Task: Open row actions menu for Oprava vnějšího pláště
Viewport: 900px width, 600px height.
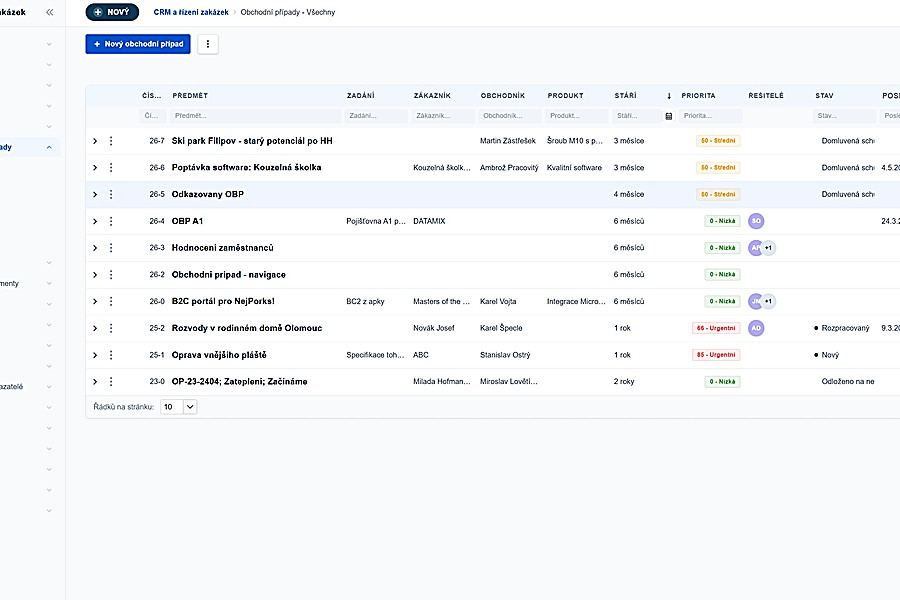Action: pyautogui.click(x=111, y=355)
